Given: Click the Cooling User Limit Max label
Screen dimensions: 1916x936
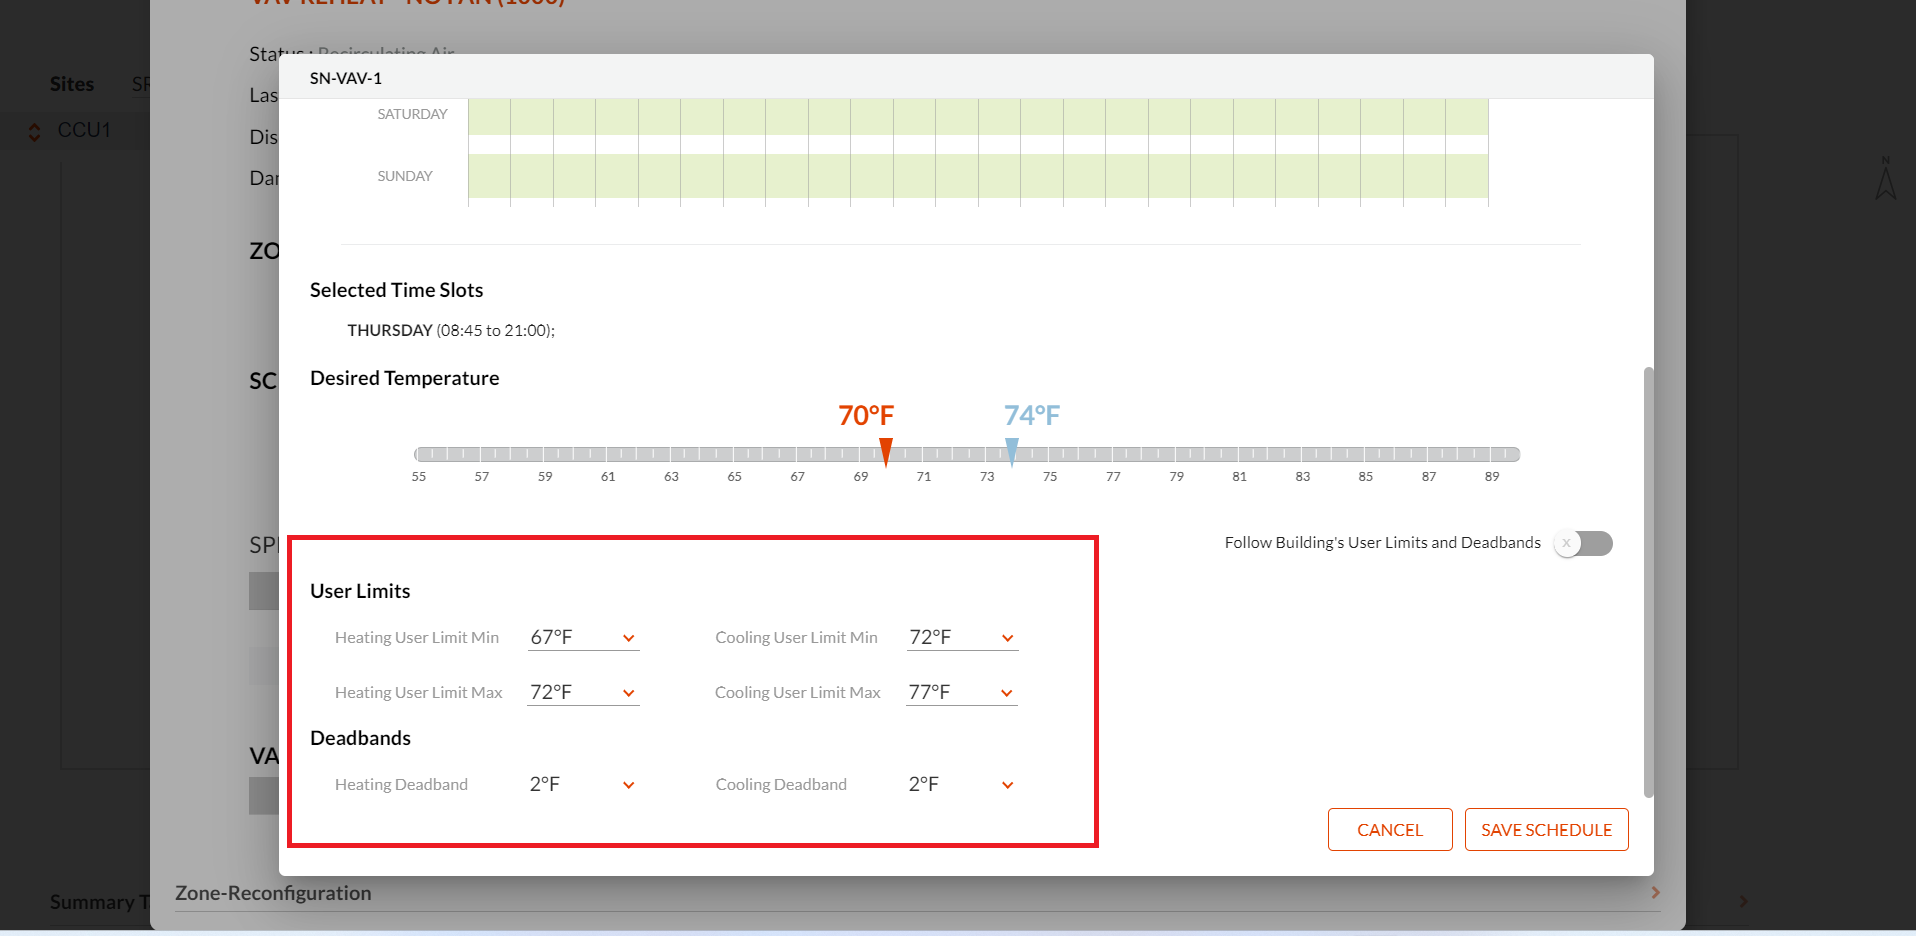Looking at the screenshot, I should point(798,693).
